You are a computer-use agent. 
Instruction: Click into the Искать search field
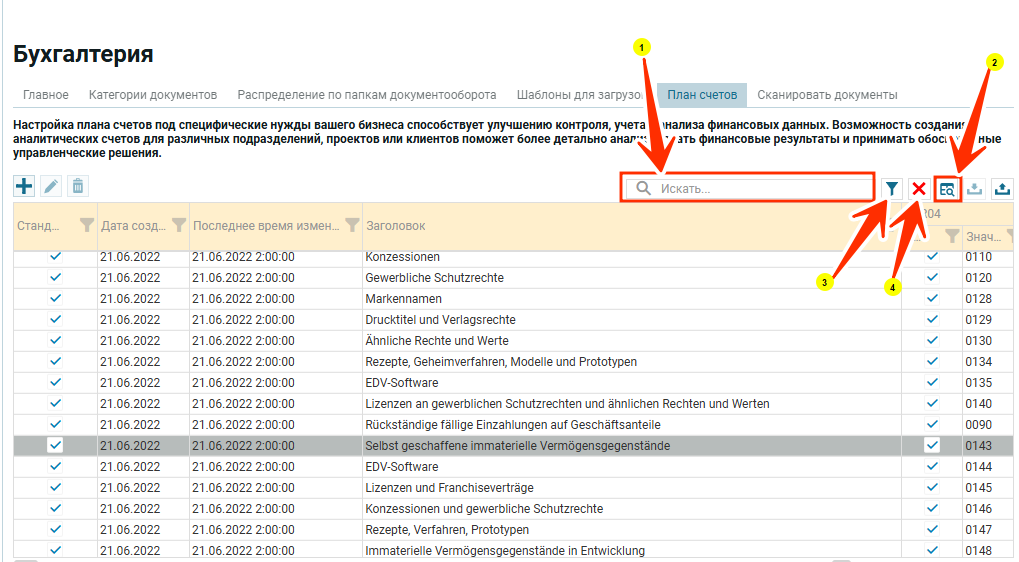point(760,188)
